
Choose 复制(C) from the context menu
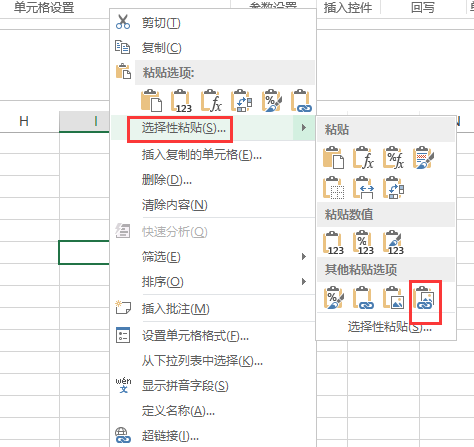pos(161,48)
